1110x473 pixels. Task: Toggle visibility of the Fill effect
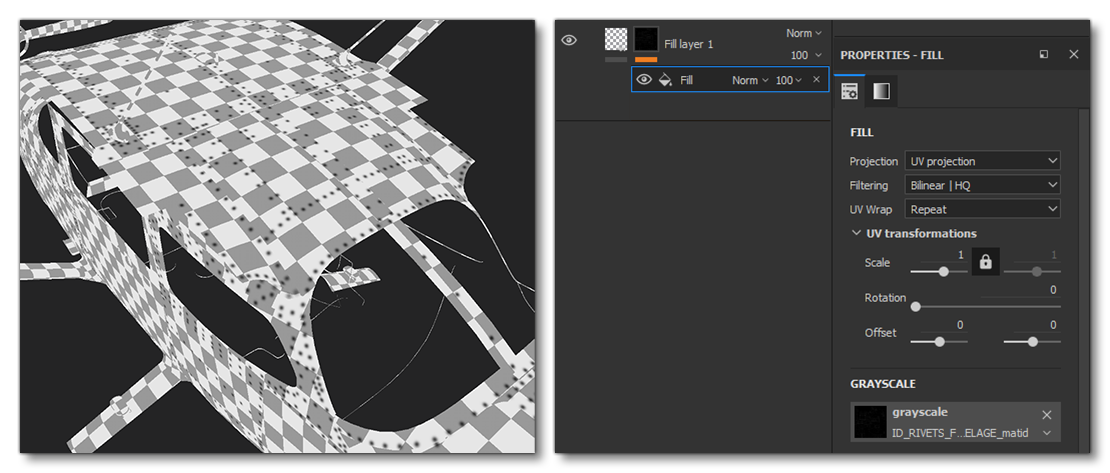644,80
